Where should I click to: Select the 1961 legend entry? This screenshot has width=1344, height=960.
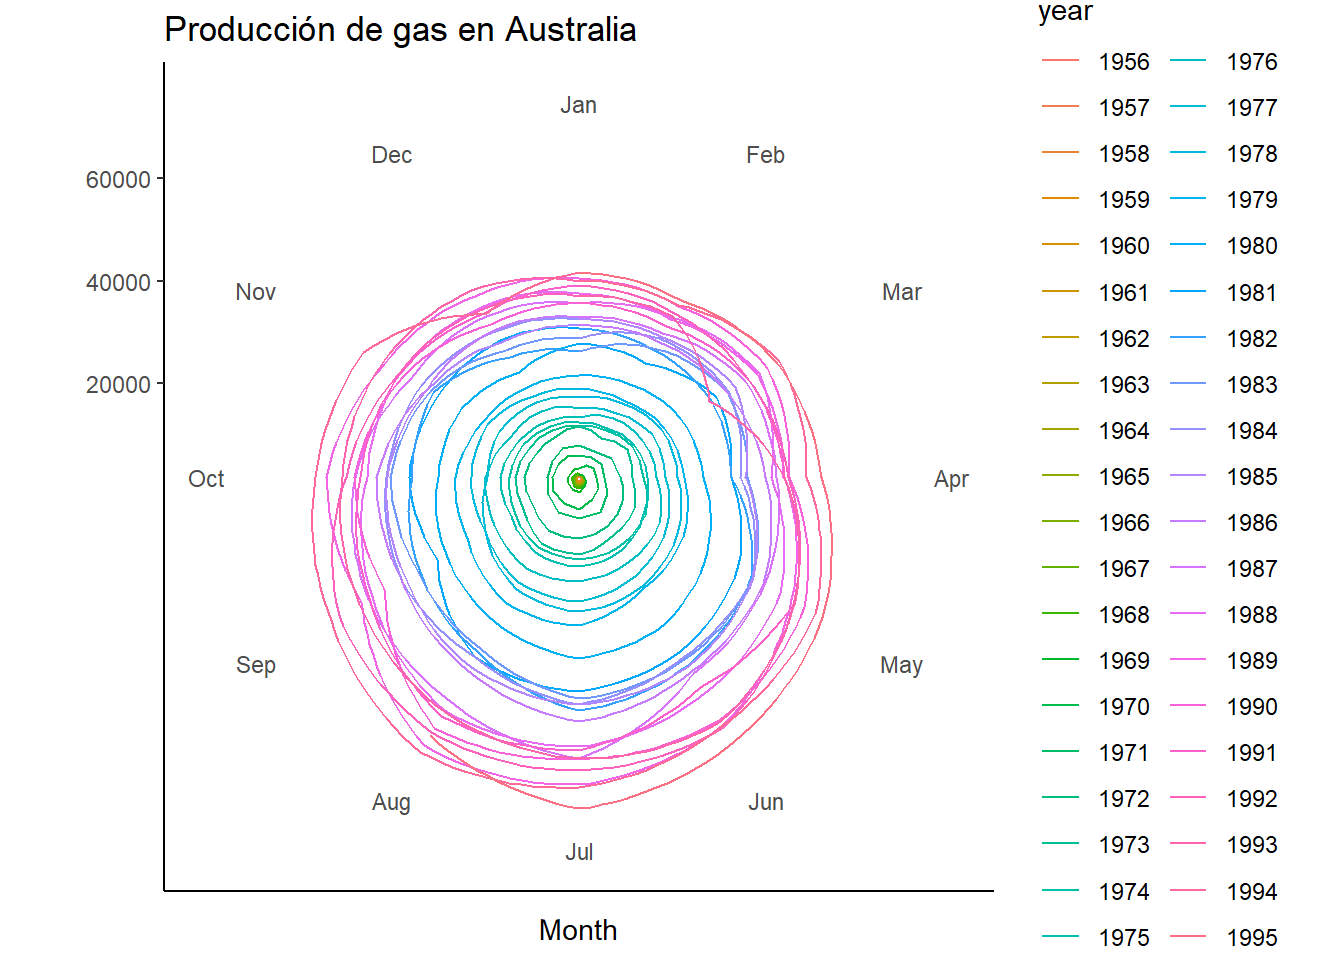coord(1096,293)
